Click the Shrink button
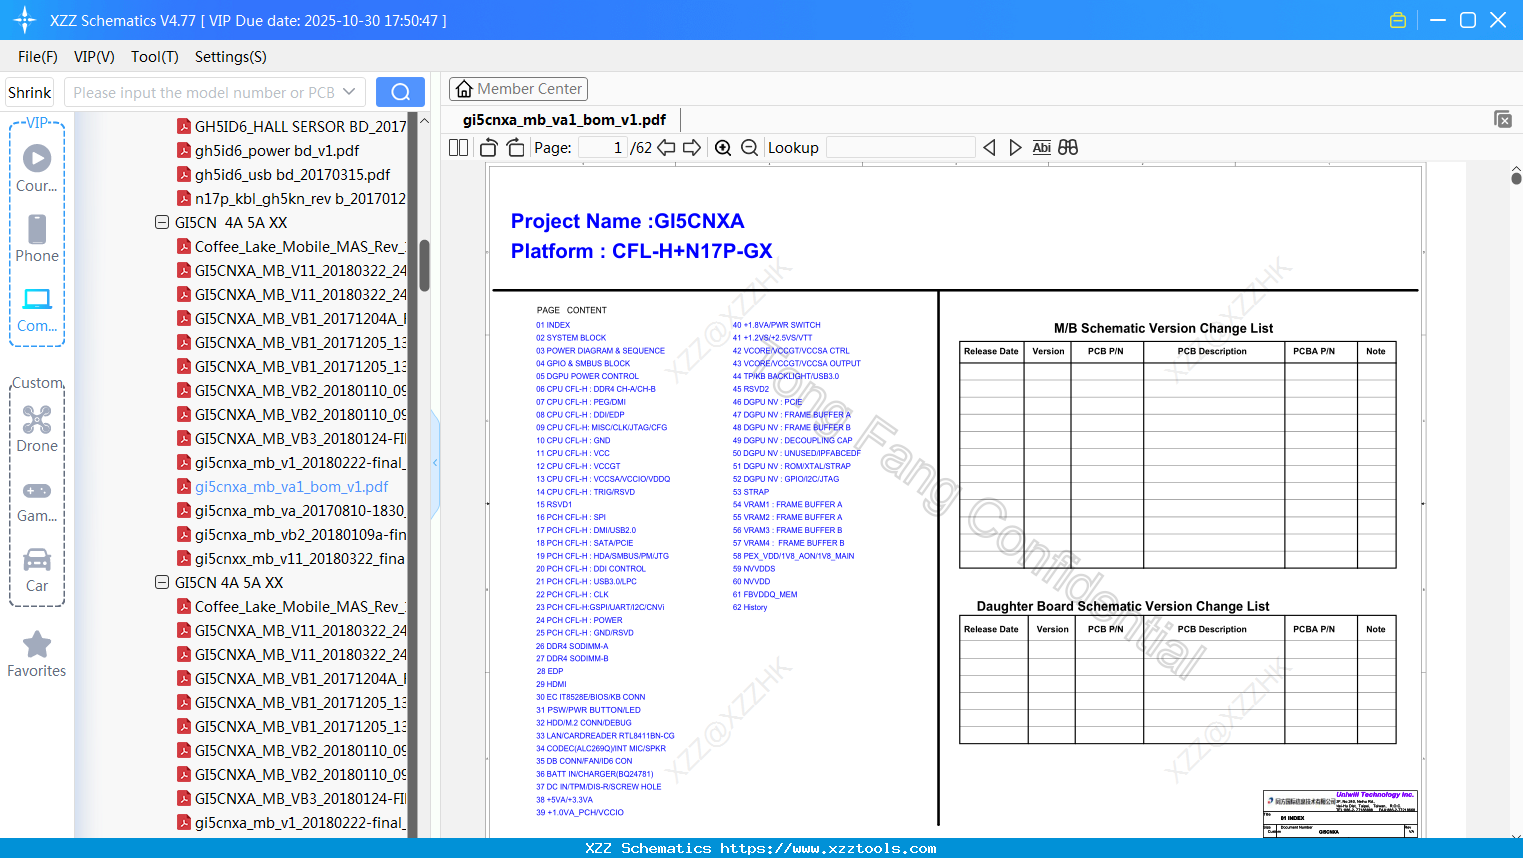The width and height of the screenshot is (1523, 858). [29, 92]
